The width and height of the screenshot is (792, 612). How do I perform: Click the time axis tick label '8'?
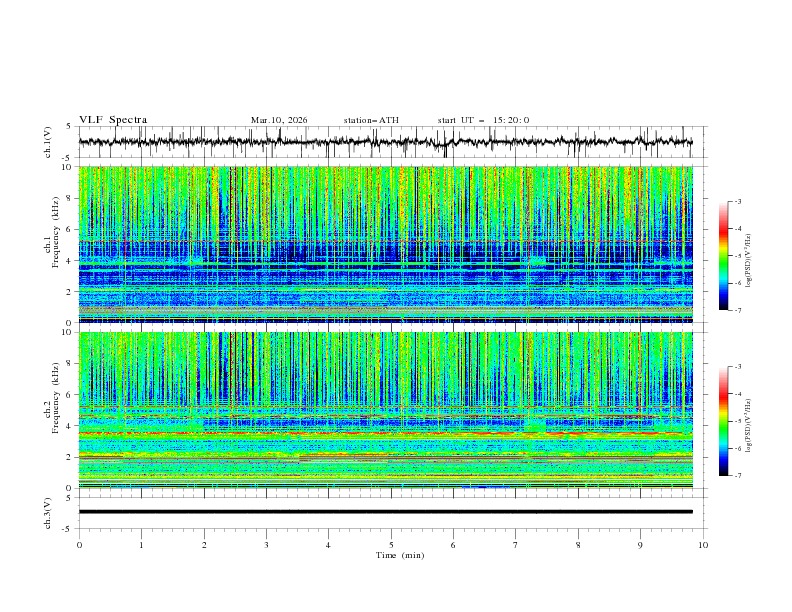tap(578, 545)
